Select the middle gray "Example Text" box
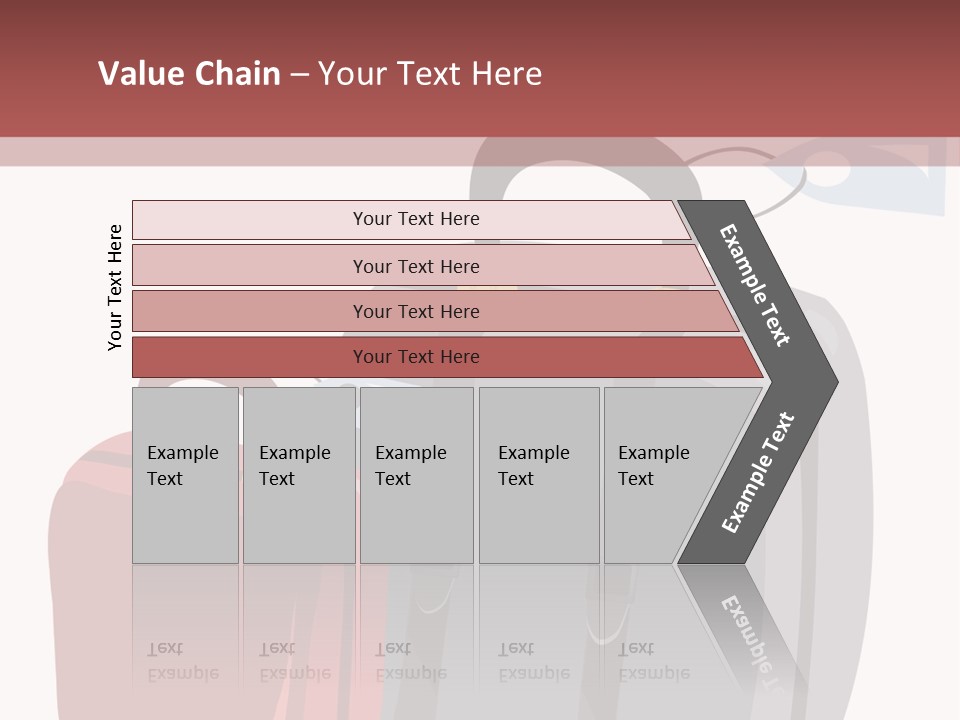The width and height of the screenshot is (960, 720). [416, 475]
